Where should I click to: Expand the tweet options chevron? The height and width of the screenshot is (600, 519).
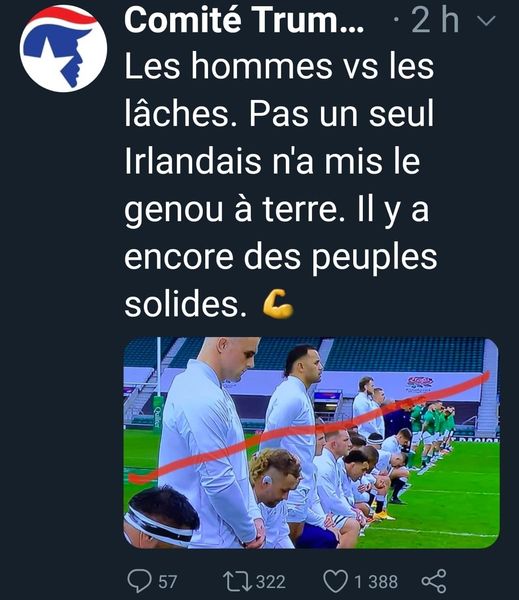(488, 21)
